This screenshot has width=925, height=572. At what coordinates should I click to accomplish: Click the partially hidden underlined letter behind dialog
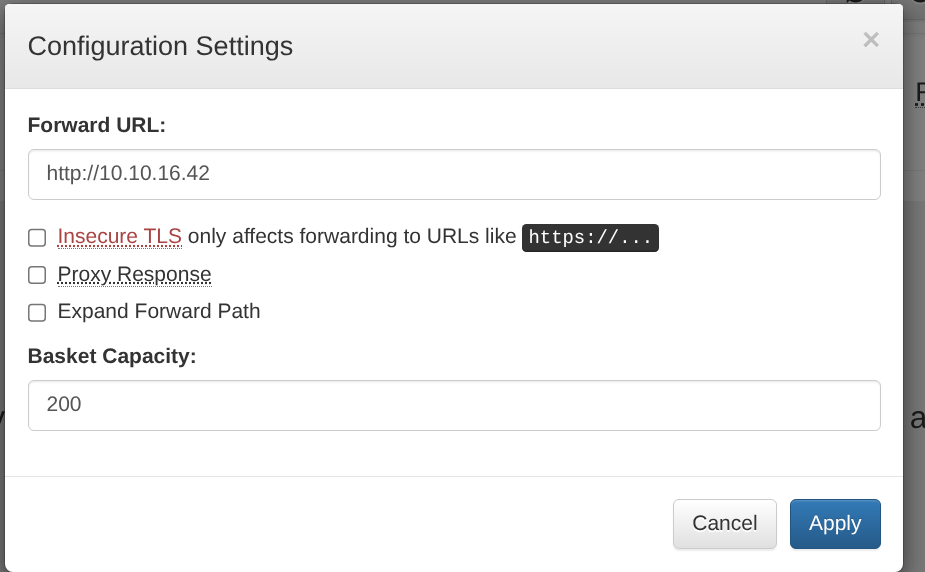919,95
